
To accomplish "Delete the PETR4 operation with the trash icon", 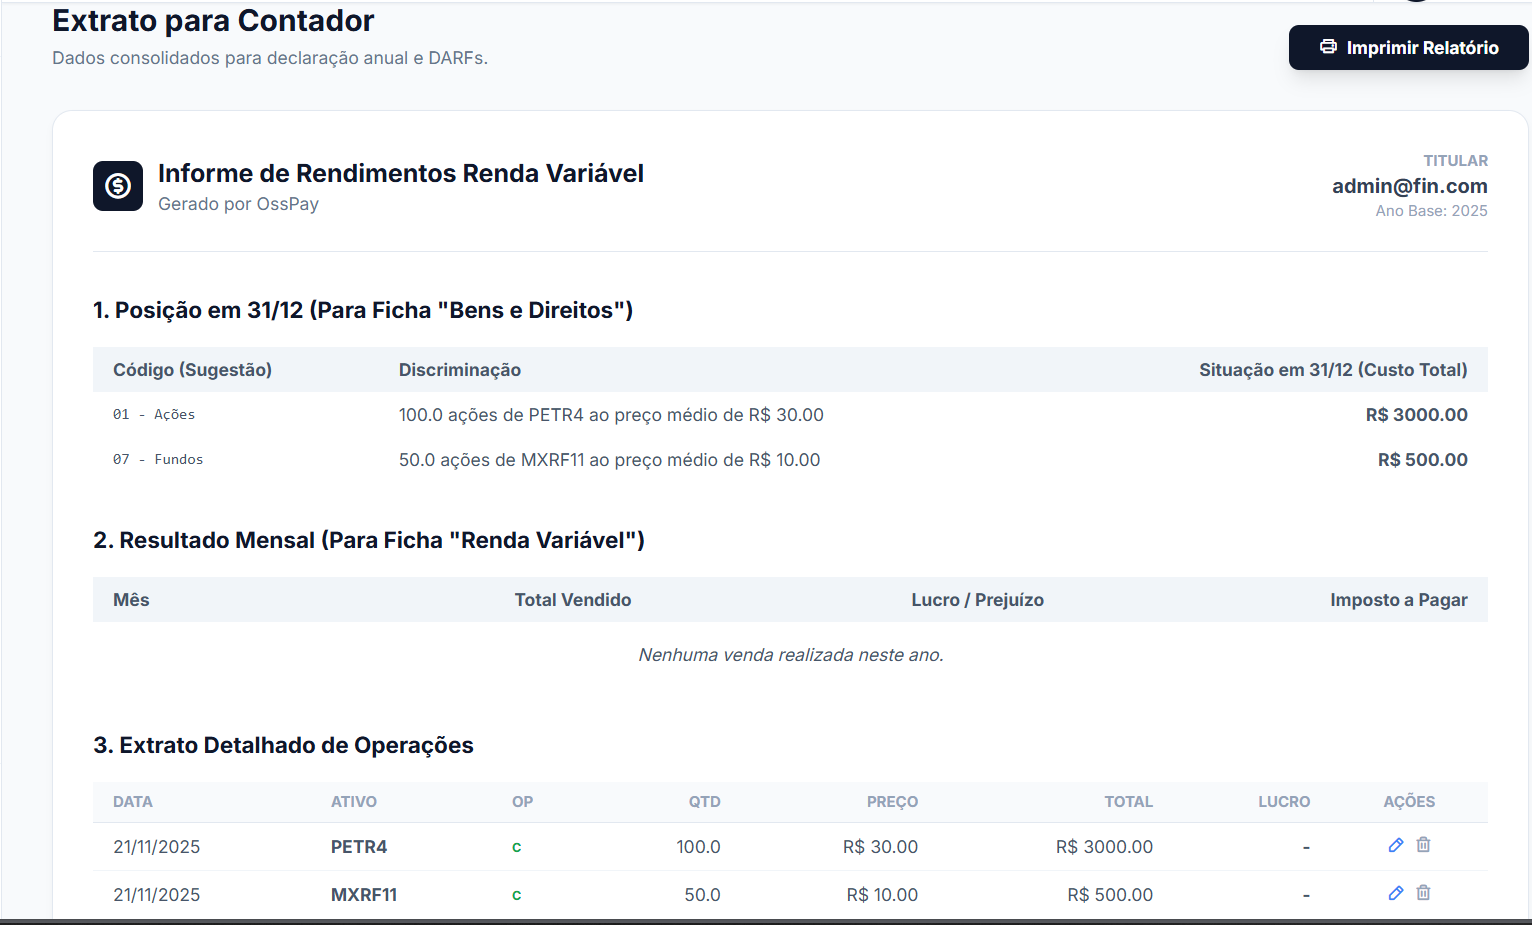I will [x=1423, y=845].
